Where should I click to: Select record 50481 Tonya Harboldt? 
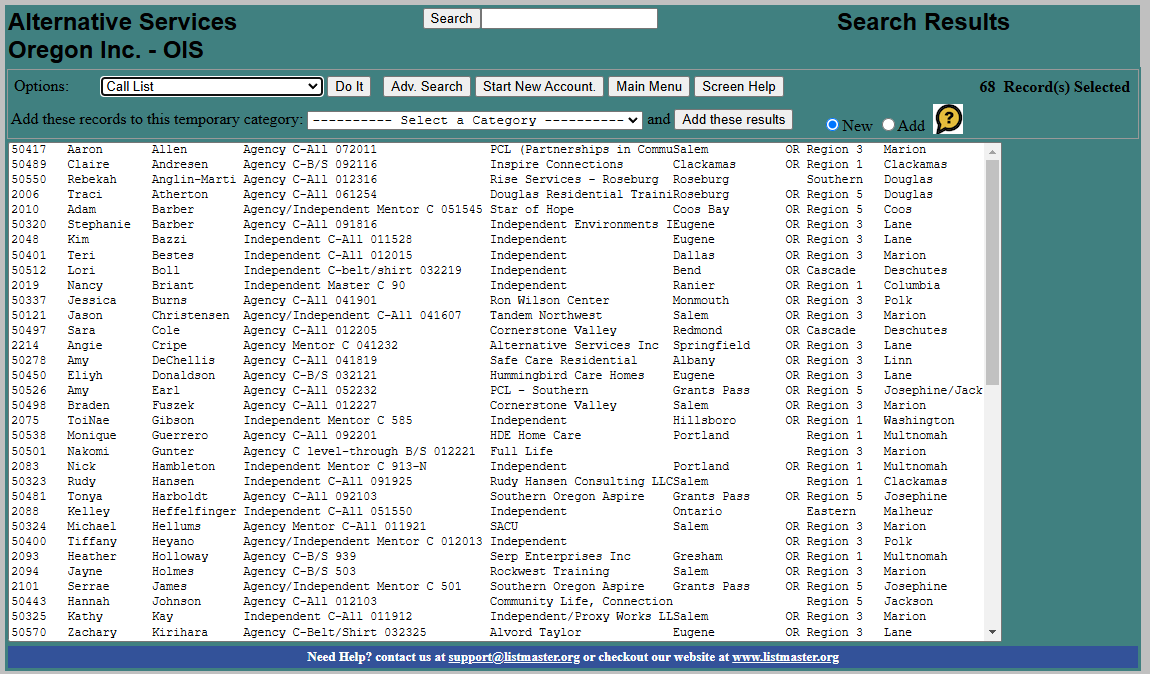pos(497,497)
